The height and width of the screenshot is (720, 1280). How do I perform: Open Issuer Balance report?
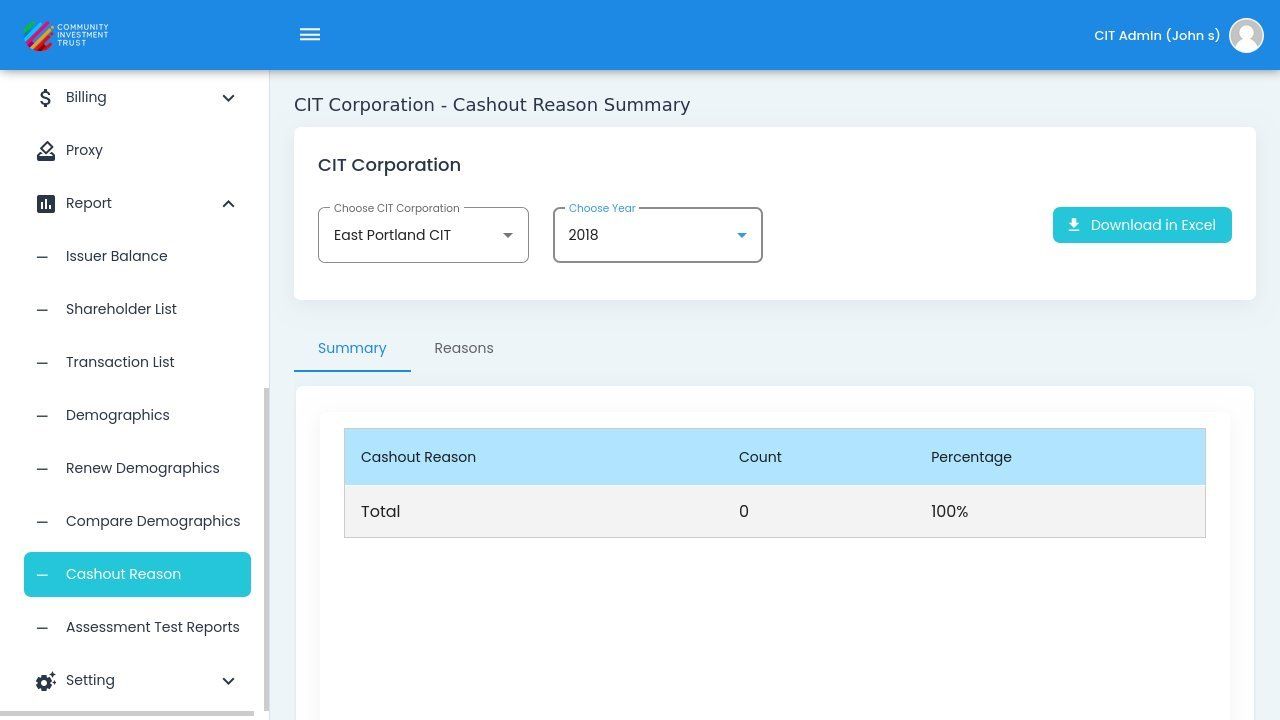pyautogui.click(x=116, y=256)
